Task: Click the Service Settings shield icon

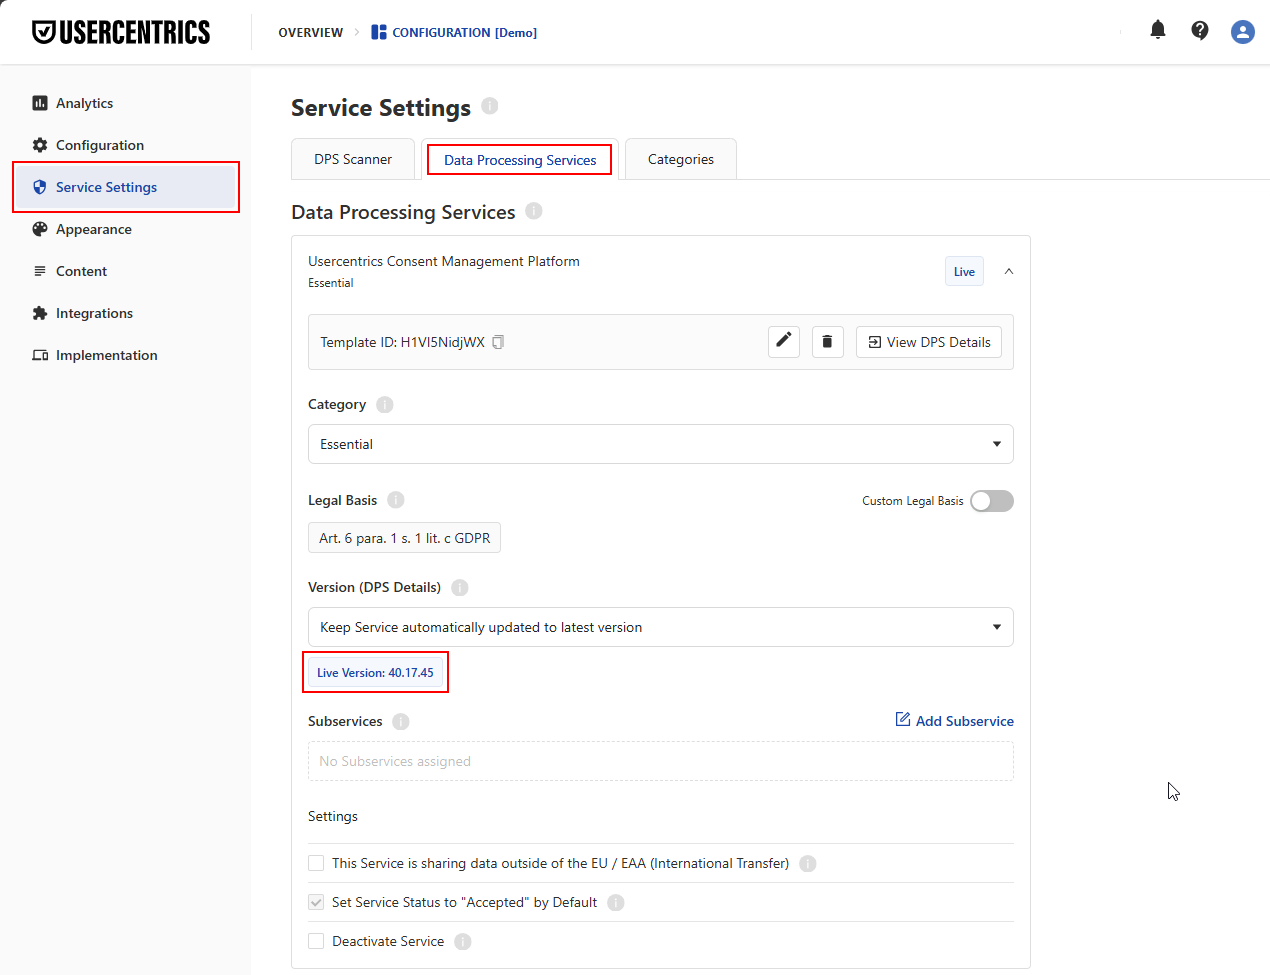Action: pos(40,187)
